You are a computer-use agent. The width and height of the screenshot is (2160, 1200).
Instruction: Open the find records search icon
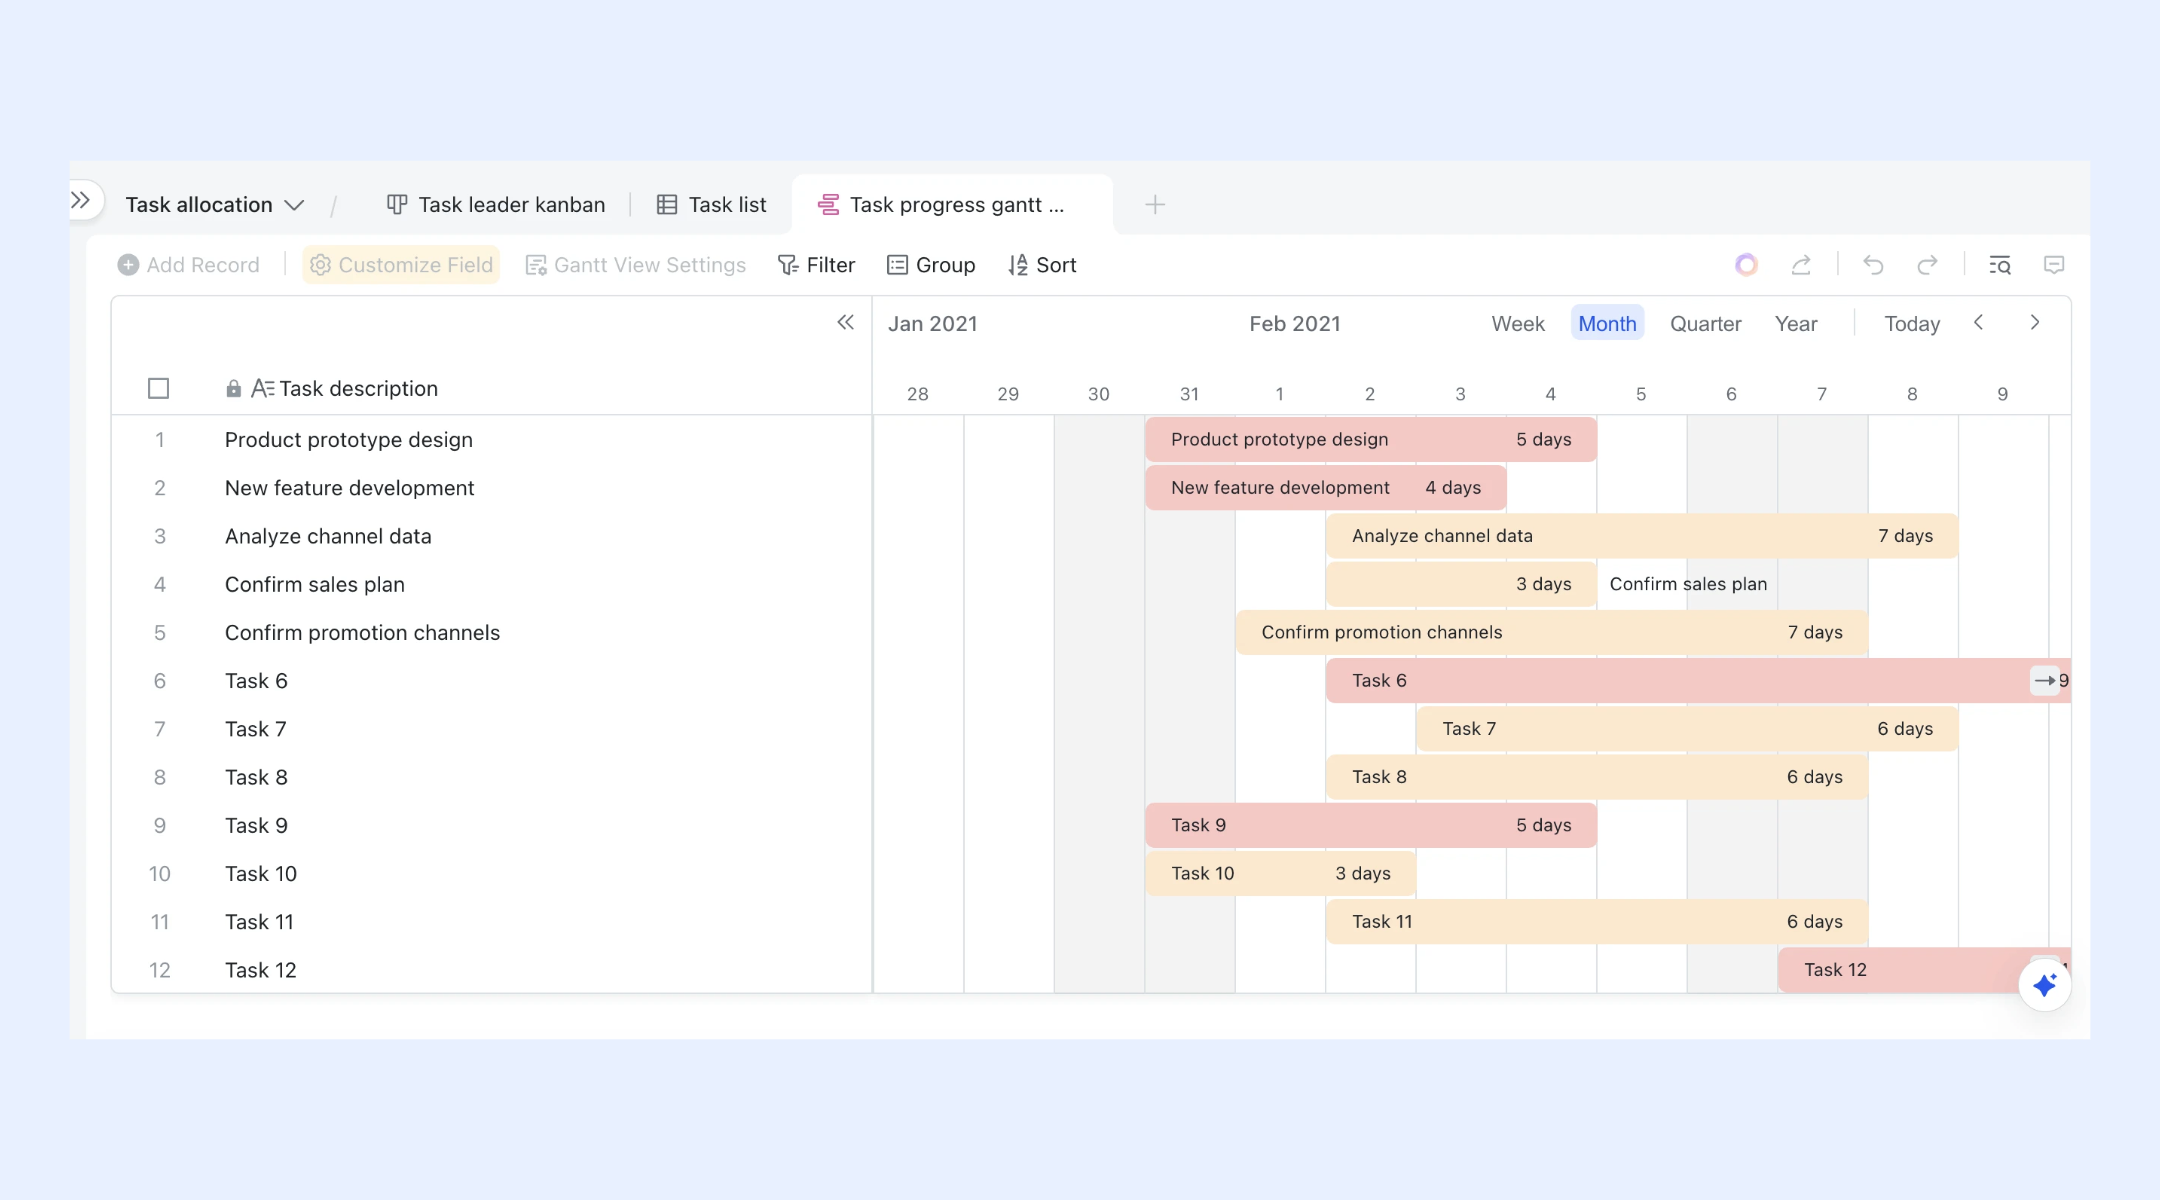click(2000, 265)
